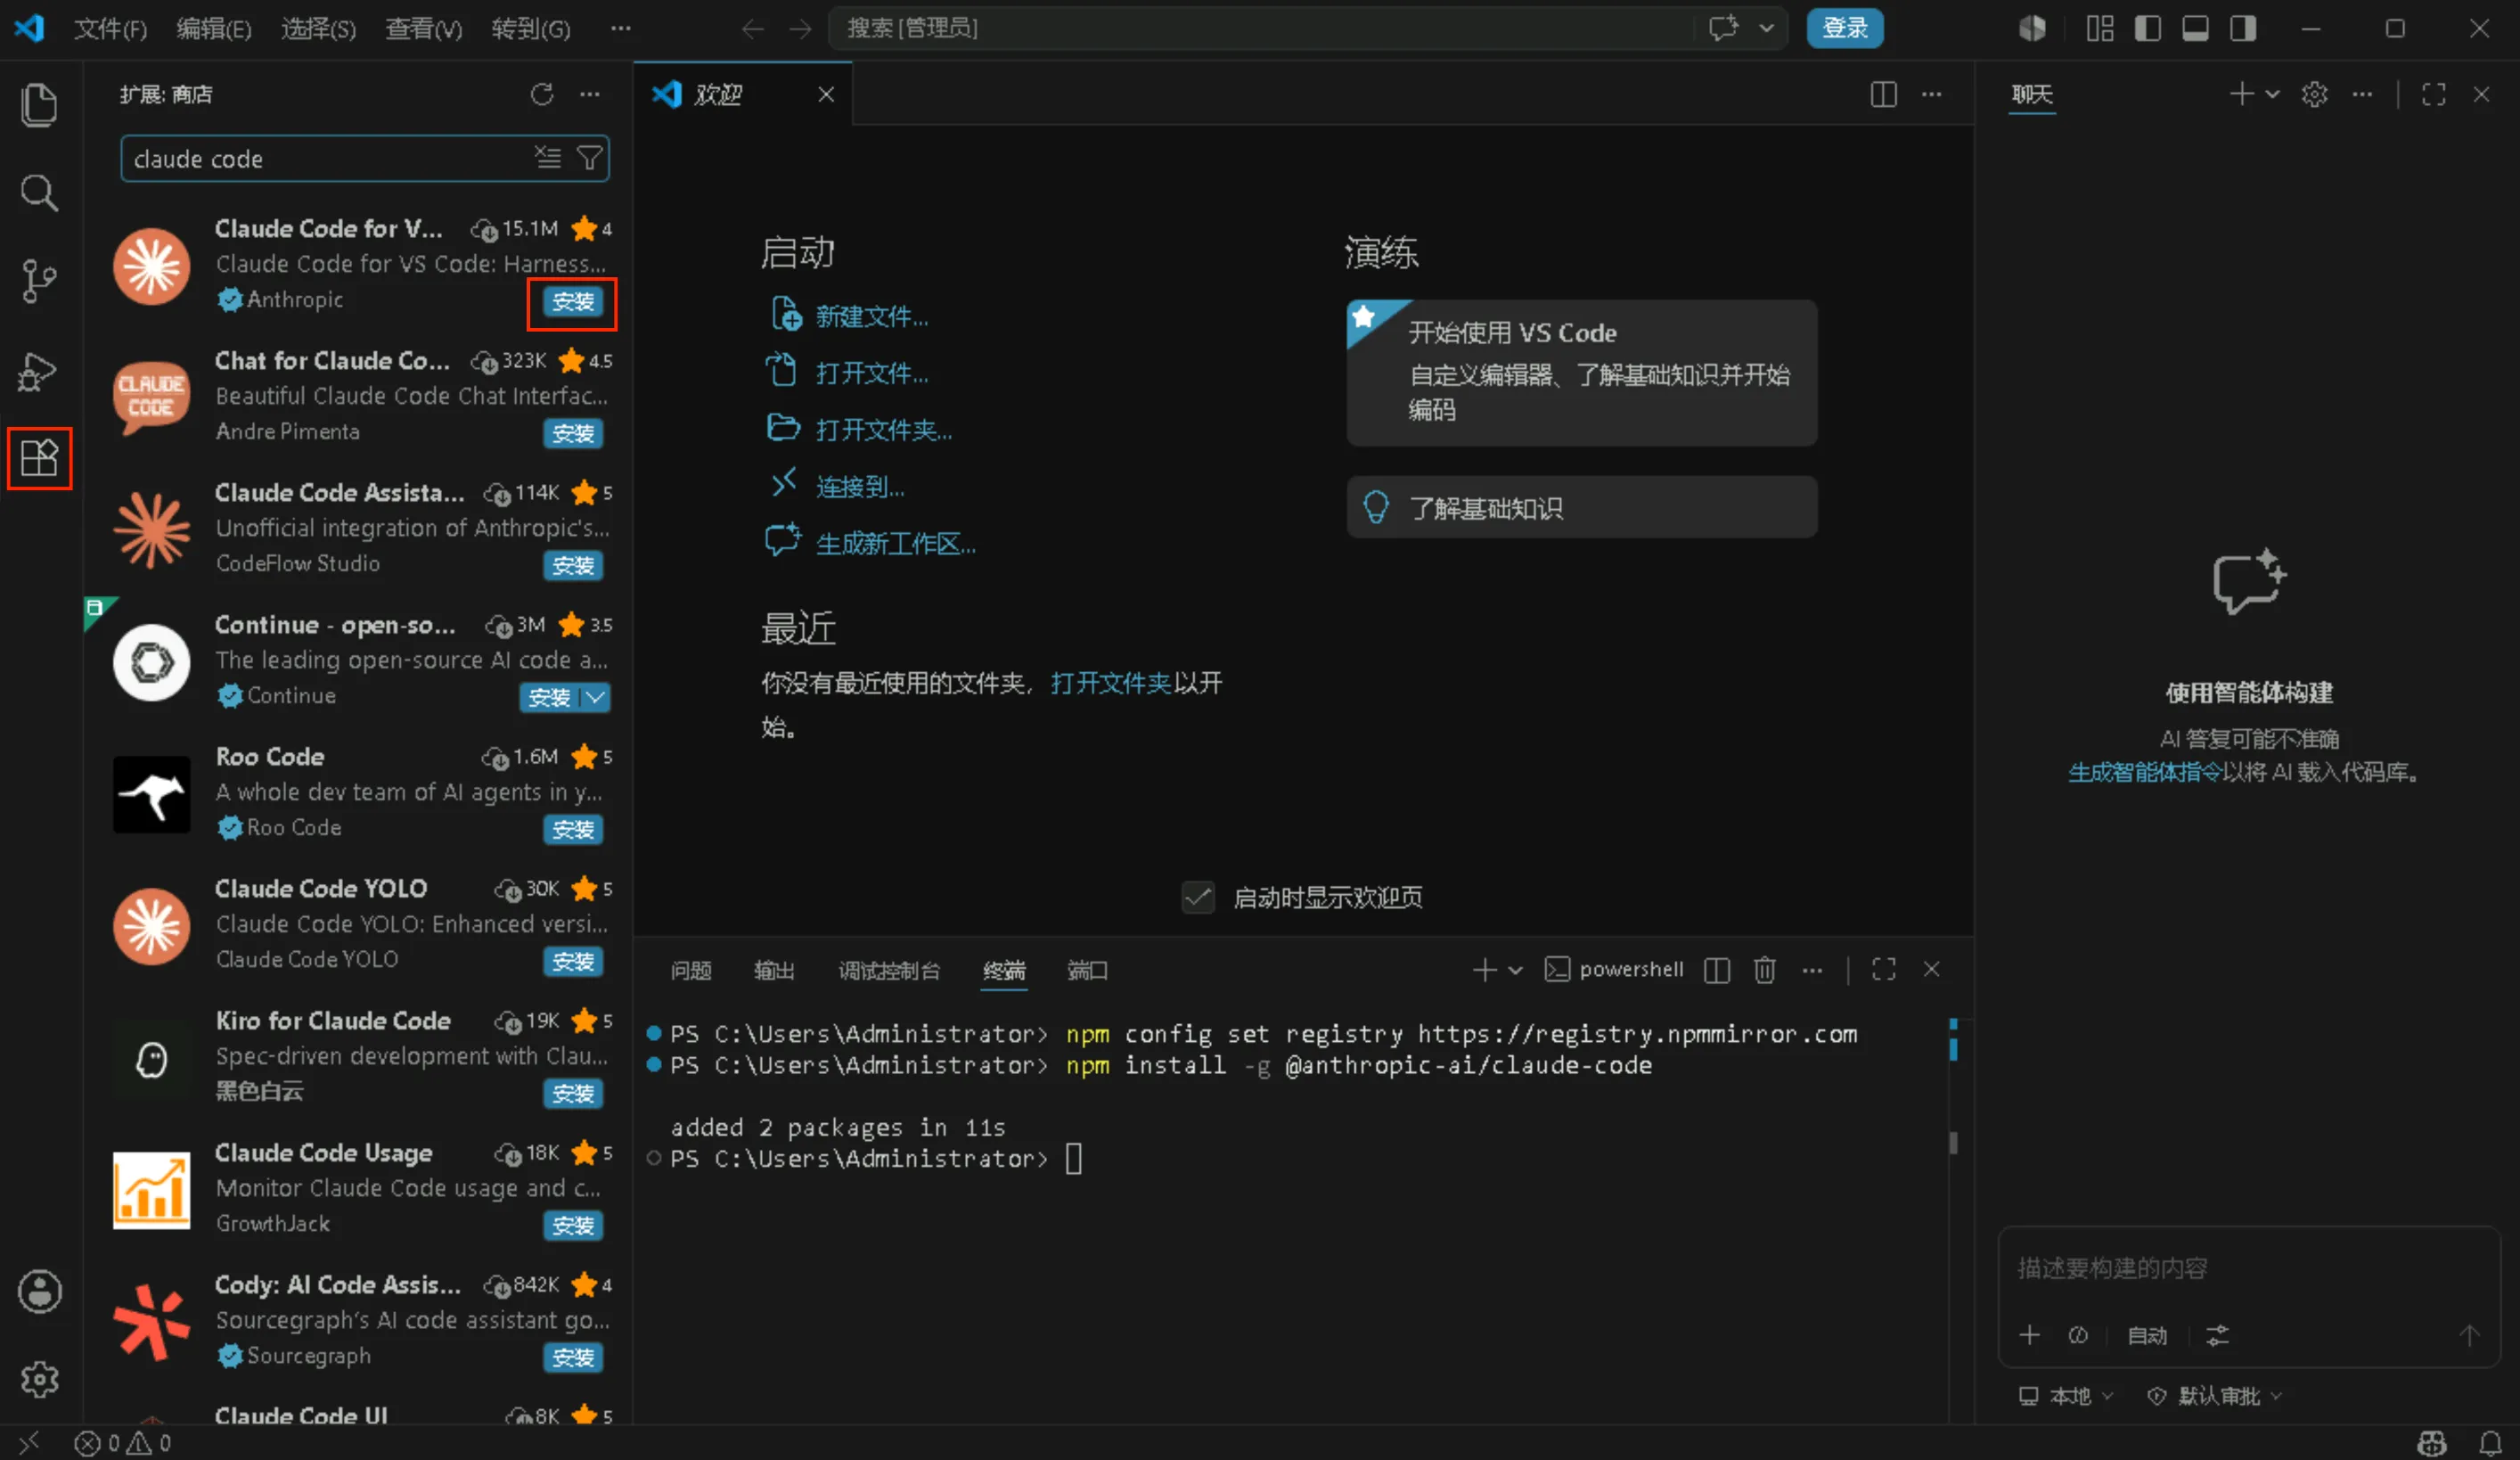
Task: Open the 本地 session target dropdown
Action: click(x=2065, y=1395)
